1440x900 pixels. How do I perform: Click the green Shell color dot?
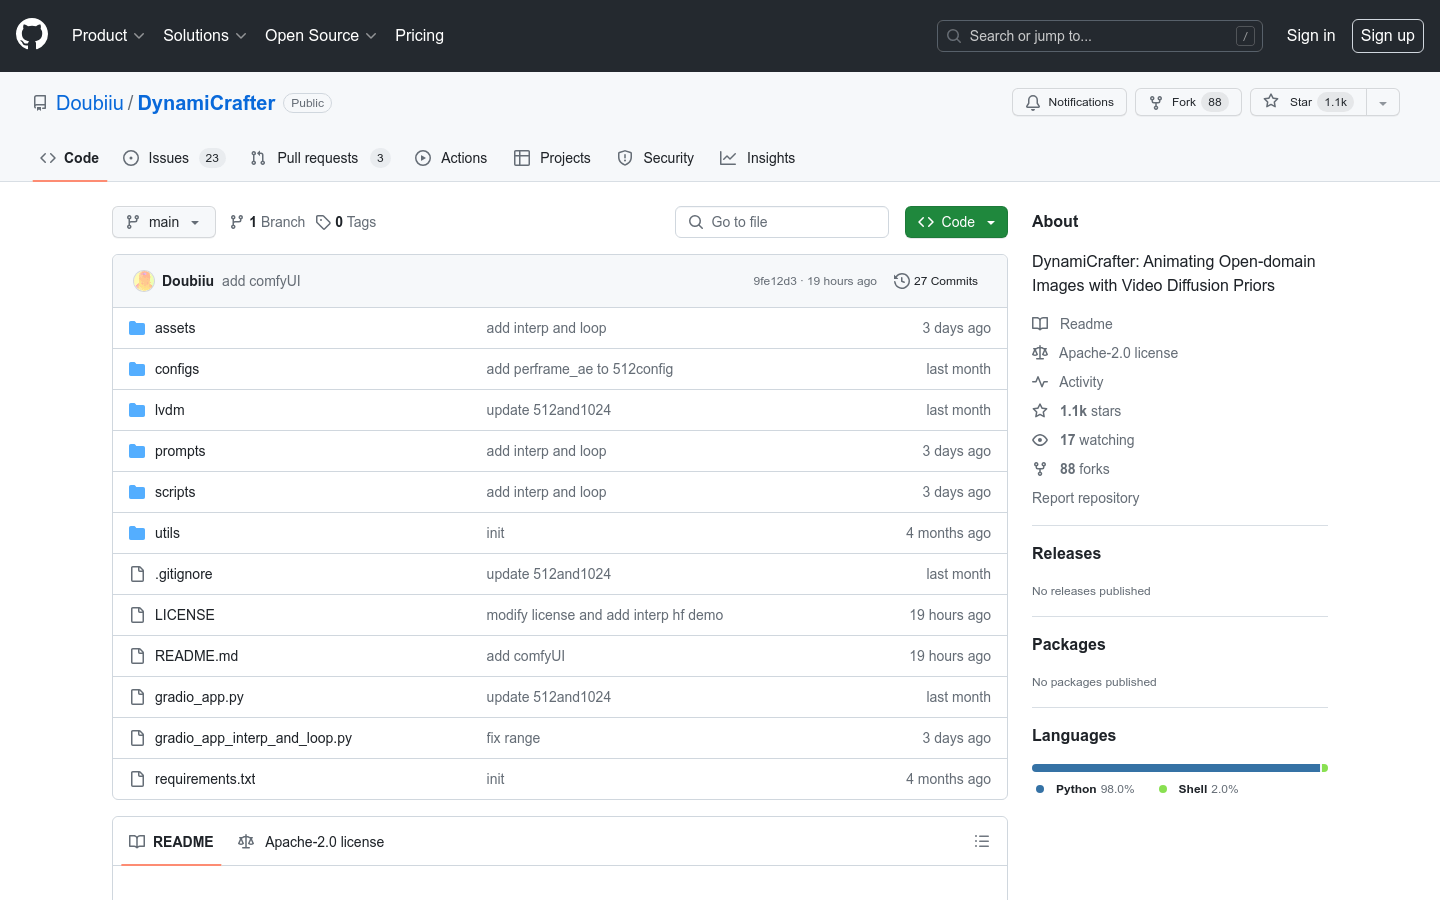[1163, 789]
